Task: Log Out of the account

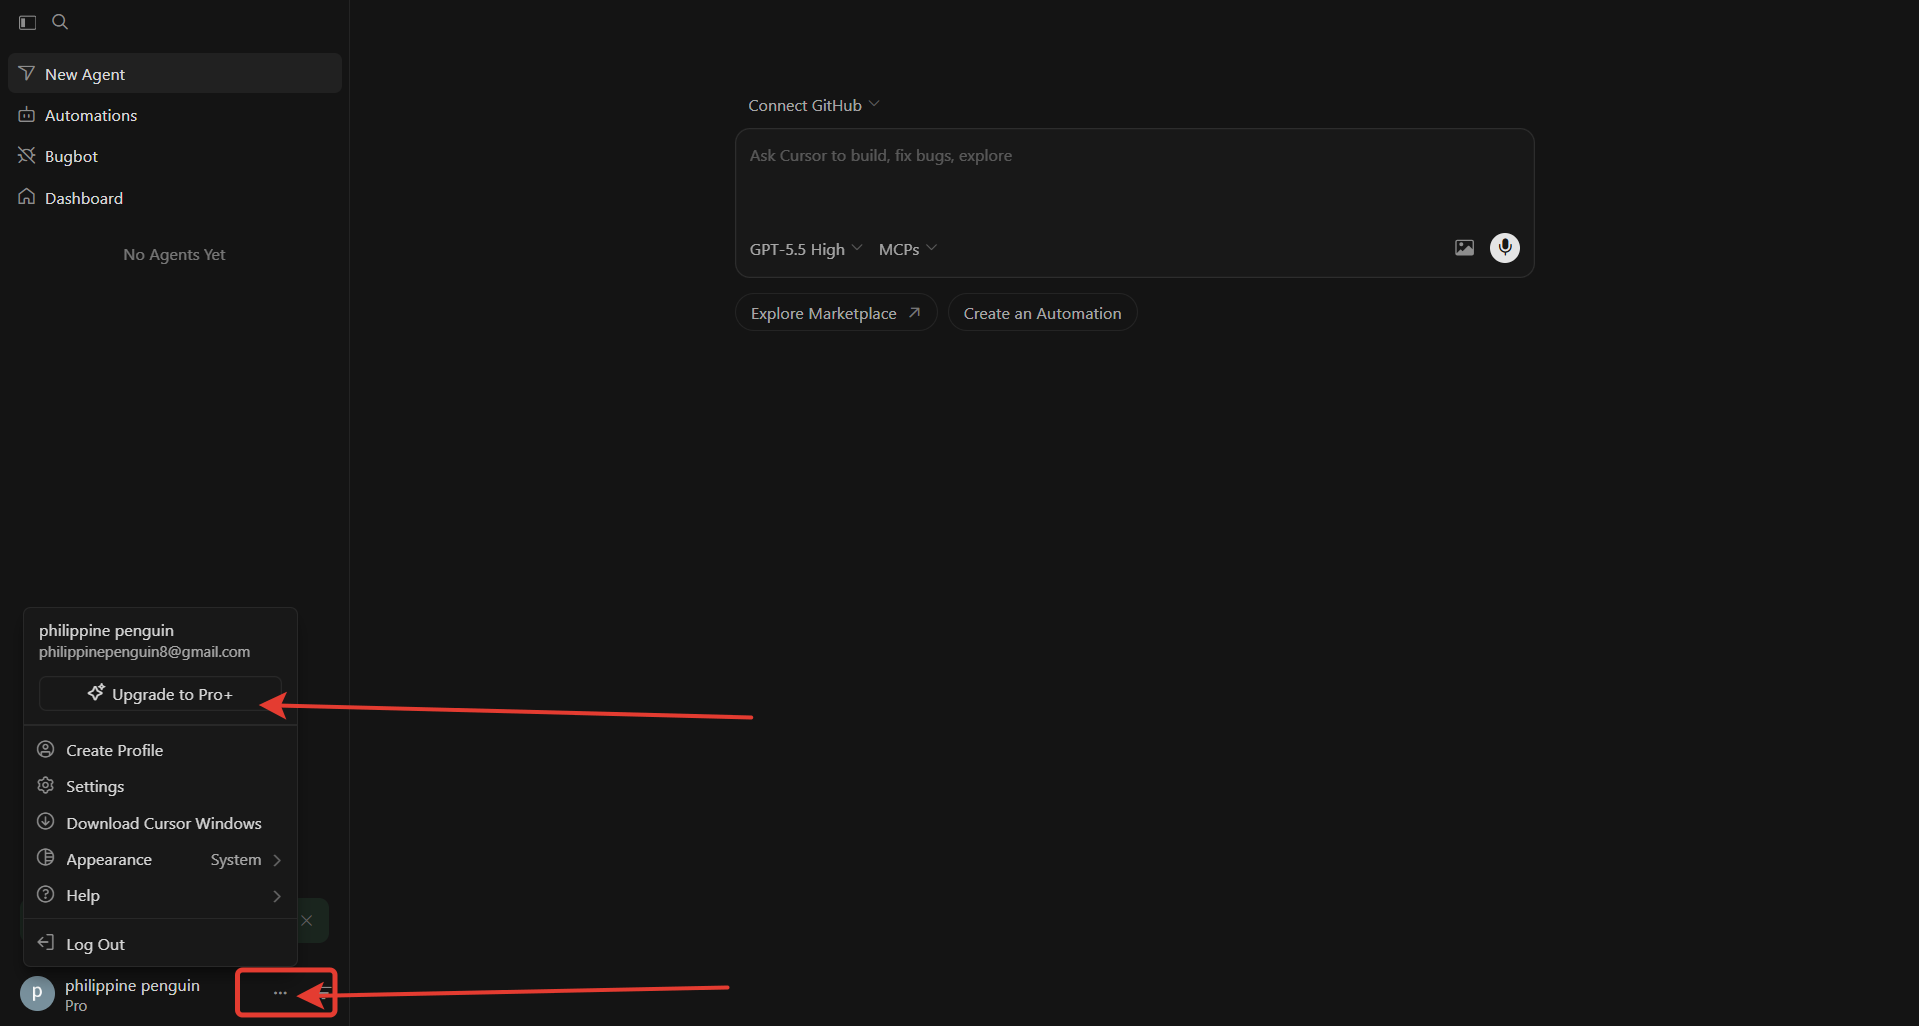Action: coord(160,944)
